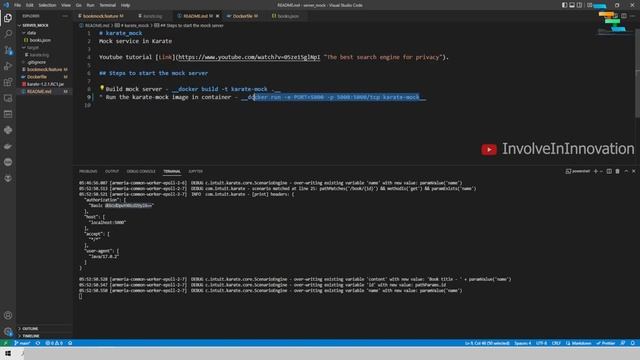Open the Manage gear icon
The height and width of the screenshot is (360, 640).
pyautogui.click(x=8, y=331)
